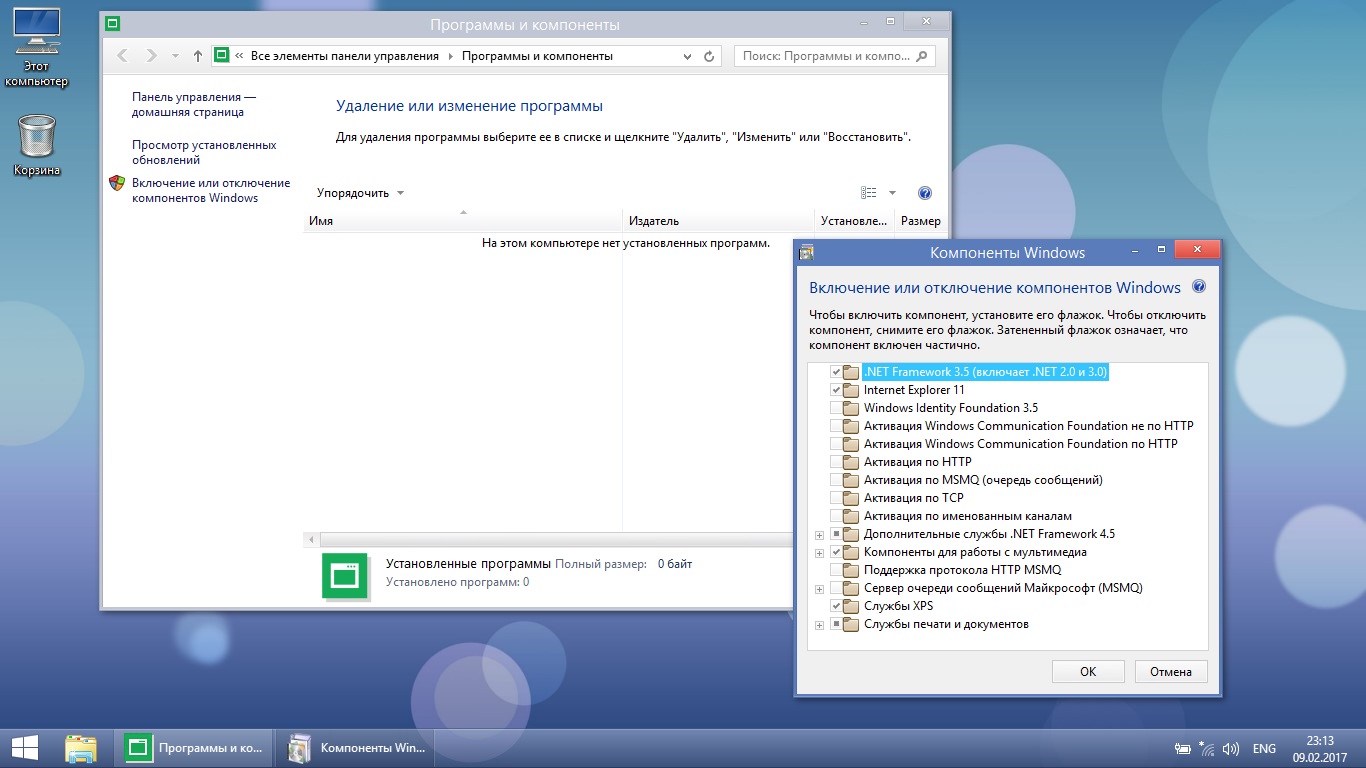Click the help icon in Windows Components dialog

[1199, 288]
